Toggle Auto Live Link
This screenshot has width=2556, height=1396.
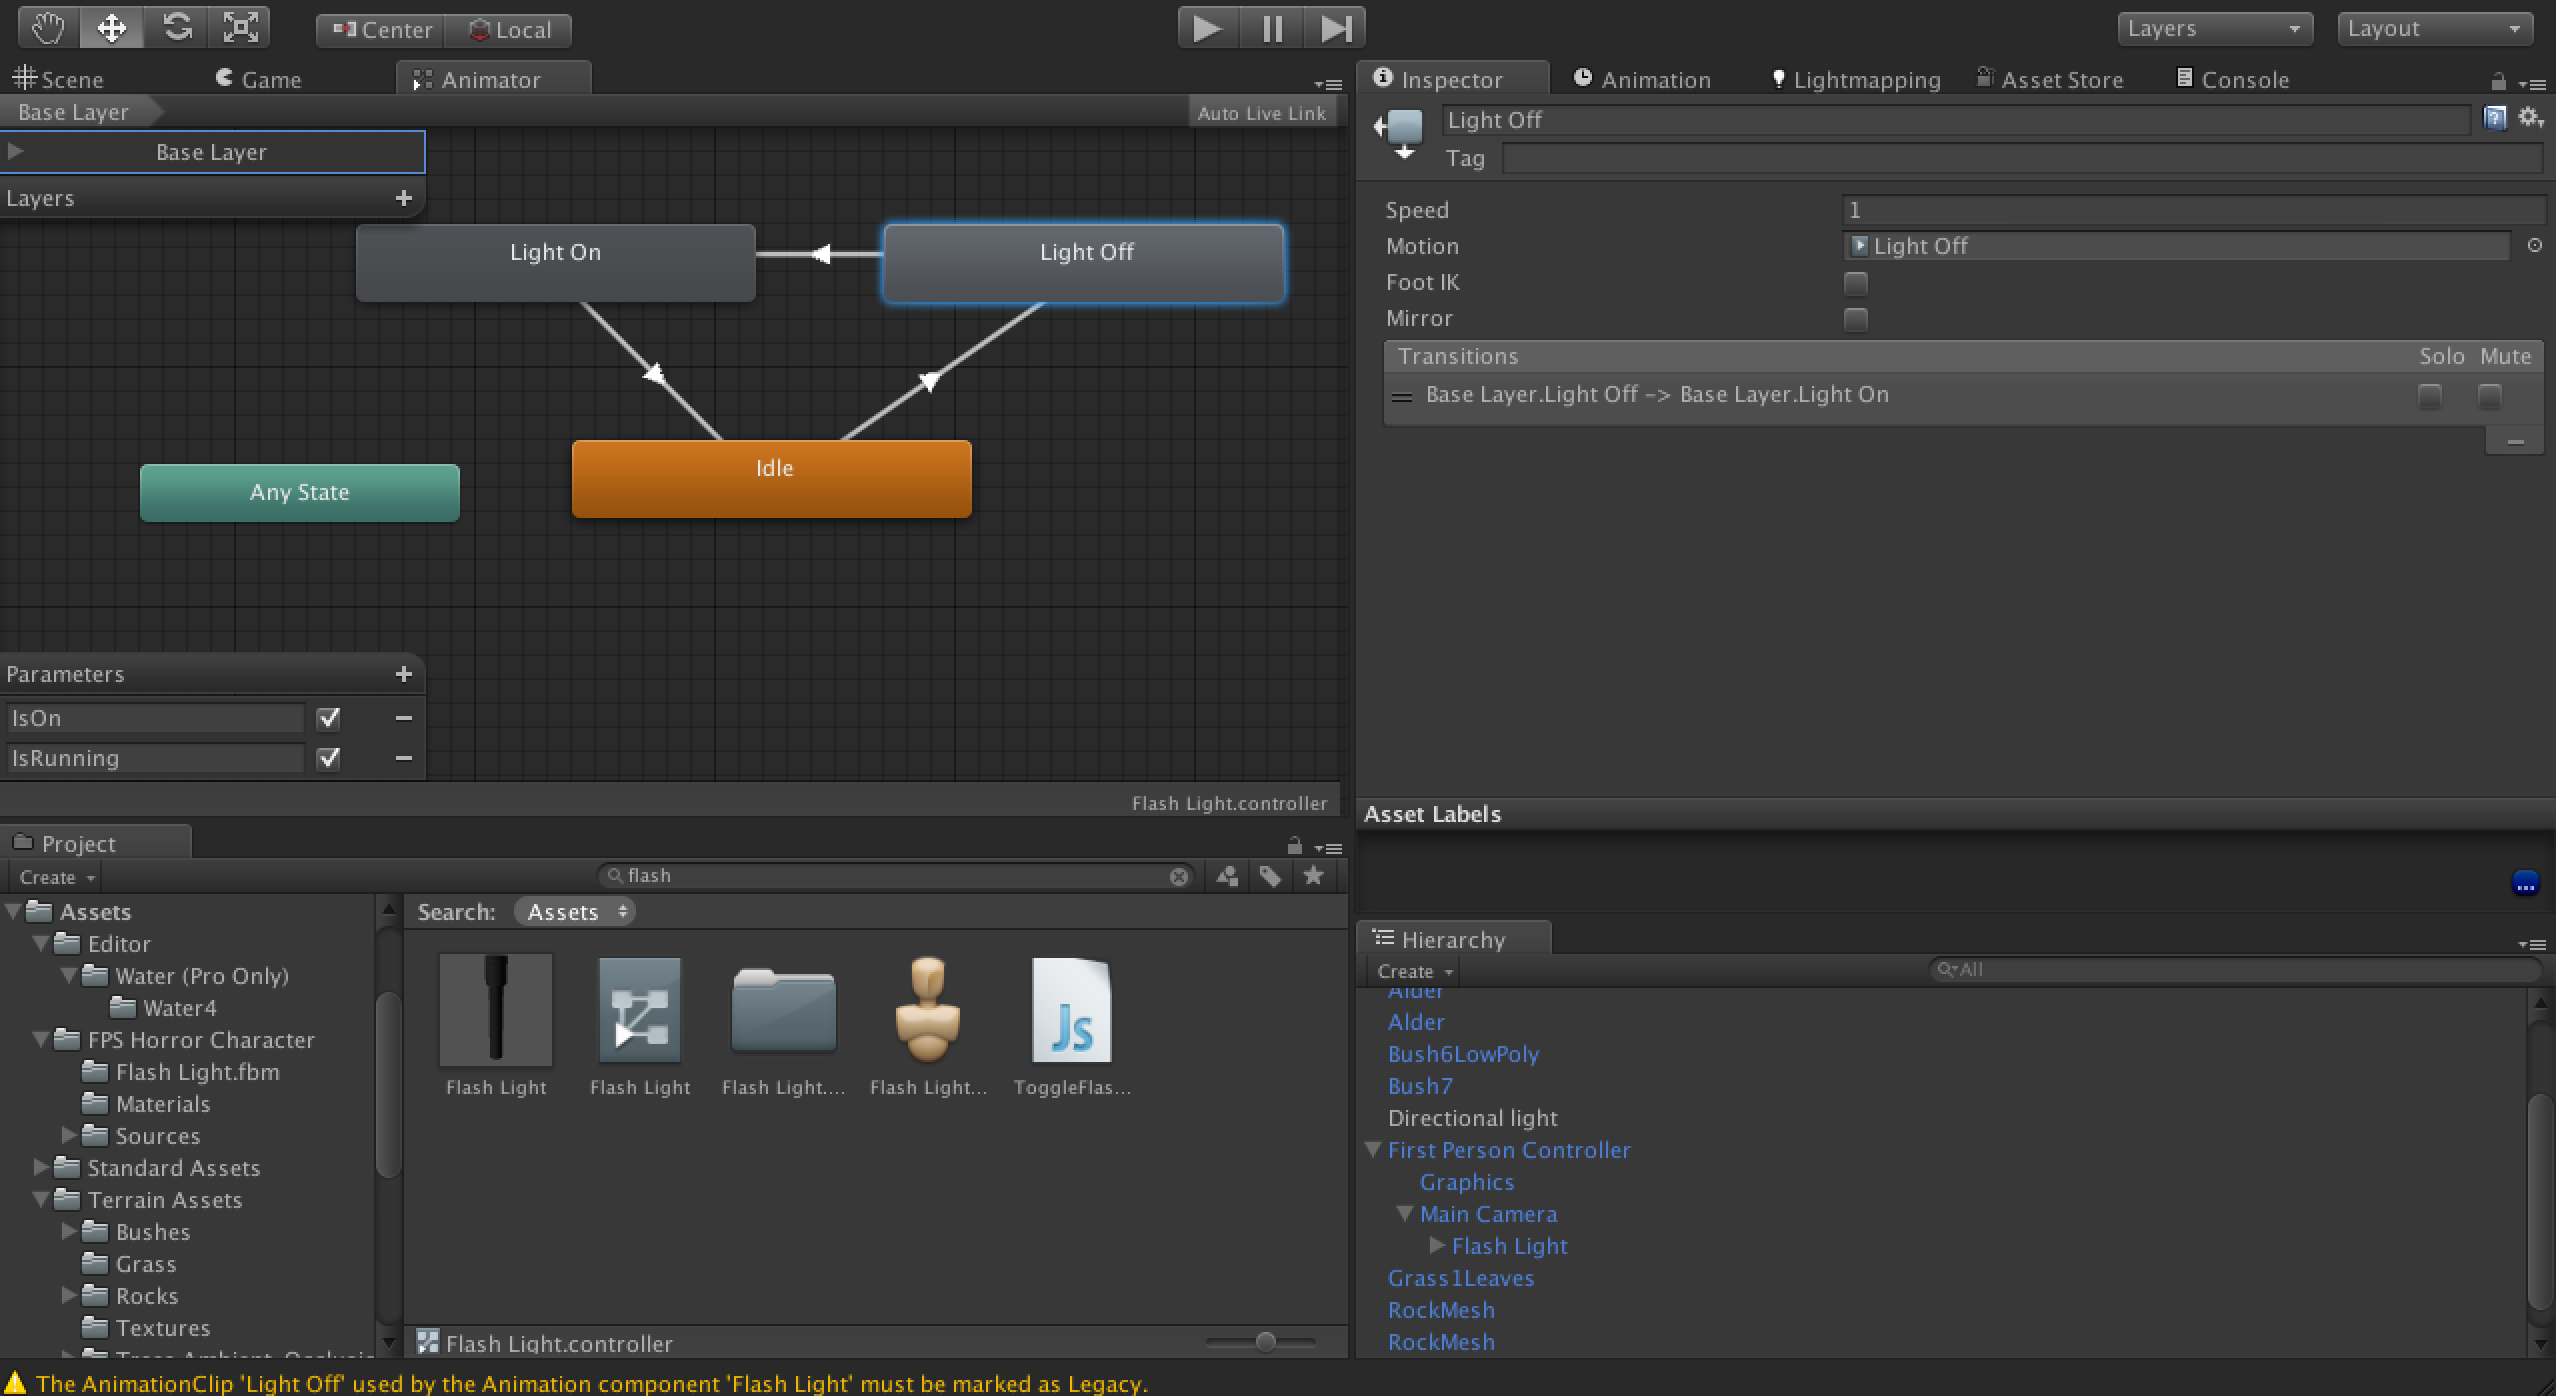click(x=1262, y=113)
